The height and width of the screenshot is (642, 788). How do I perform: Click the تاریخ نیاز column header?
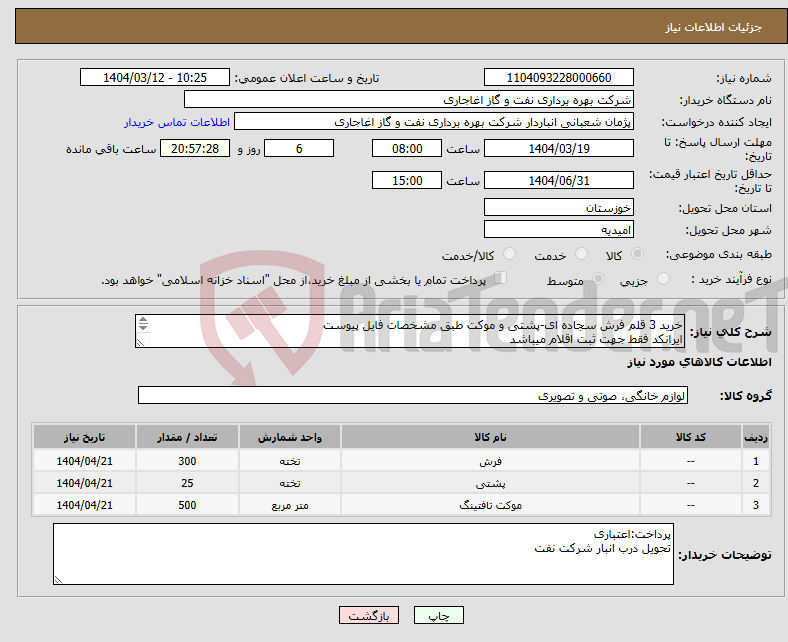(x=84, y=437)
